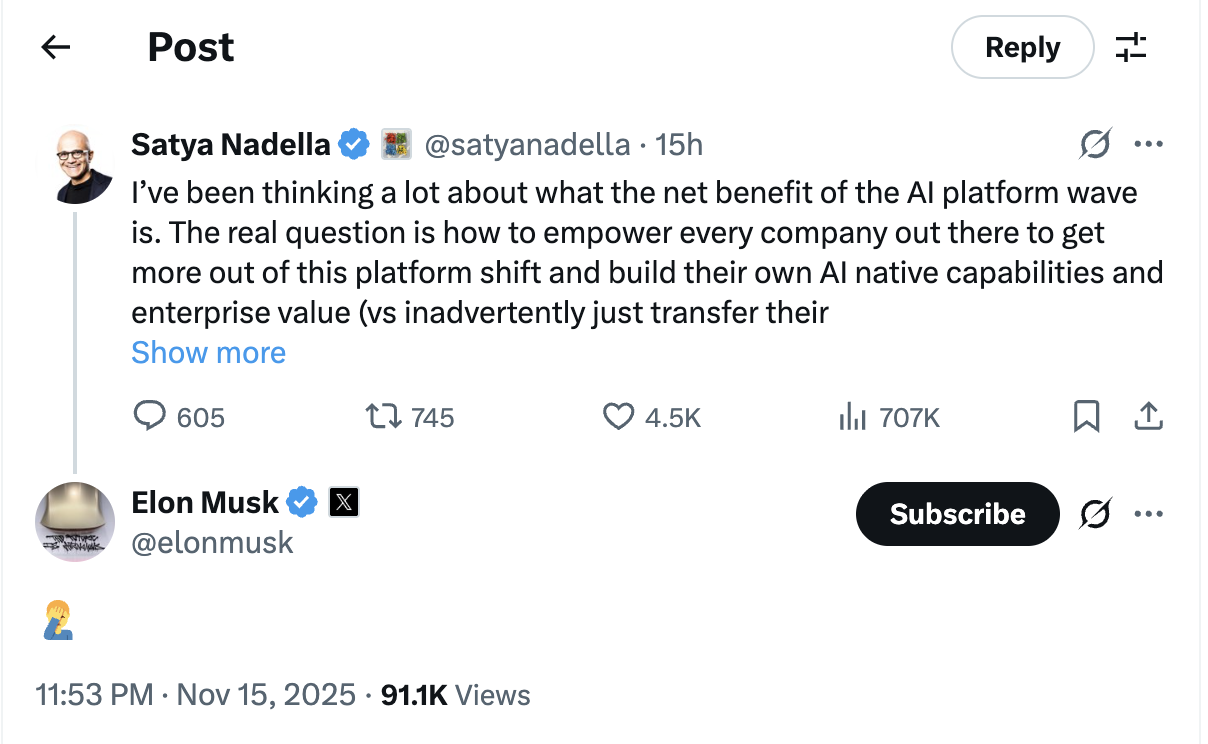Click the comment bubble with 605 replies
Image resolution: width=1208 pixels, height=744 pixels.
[x=149, y=416]
